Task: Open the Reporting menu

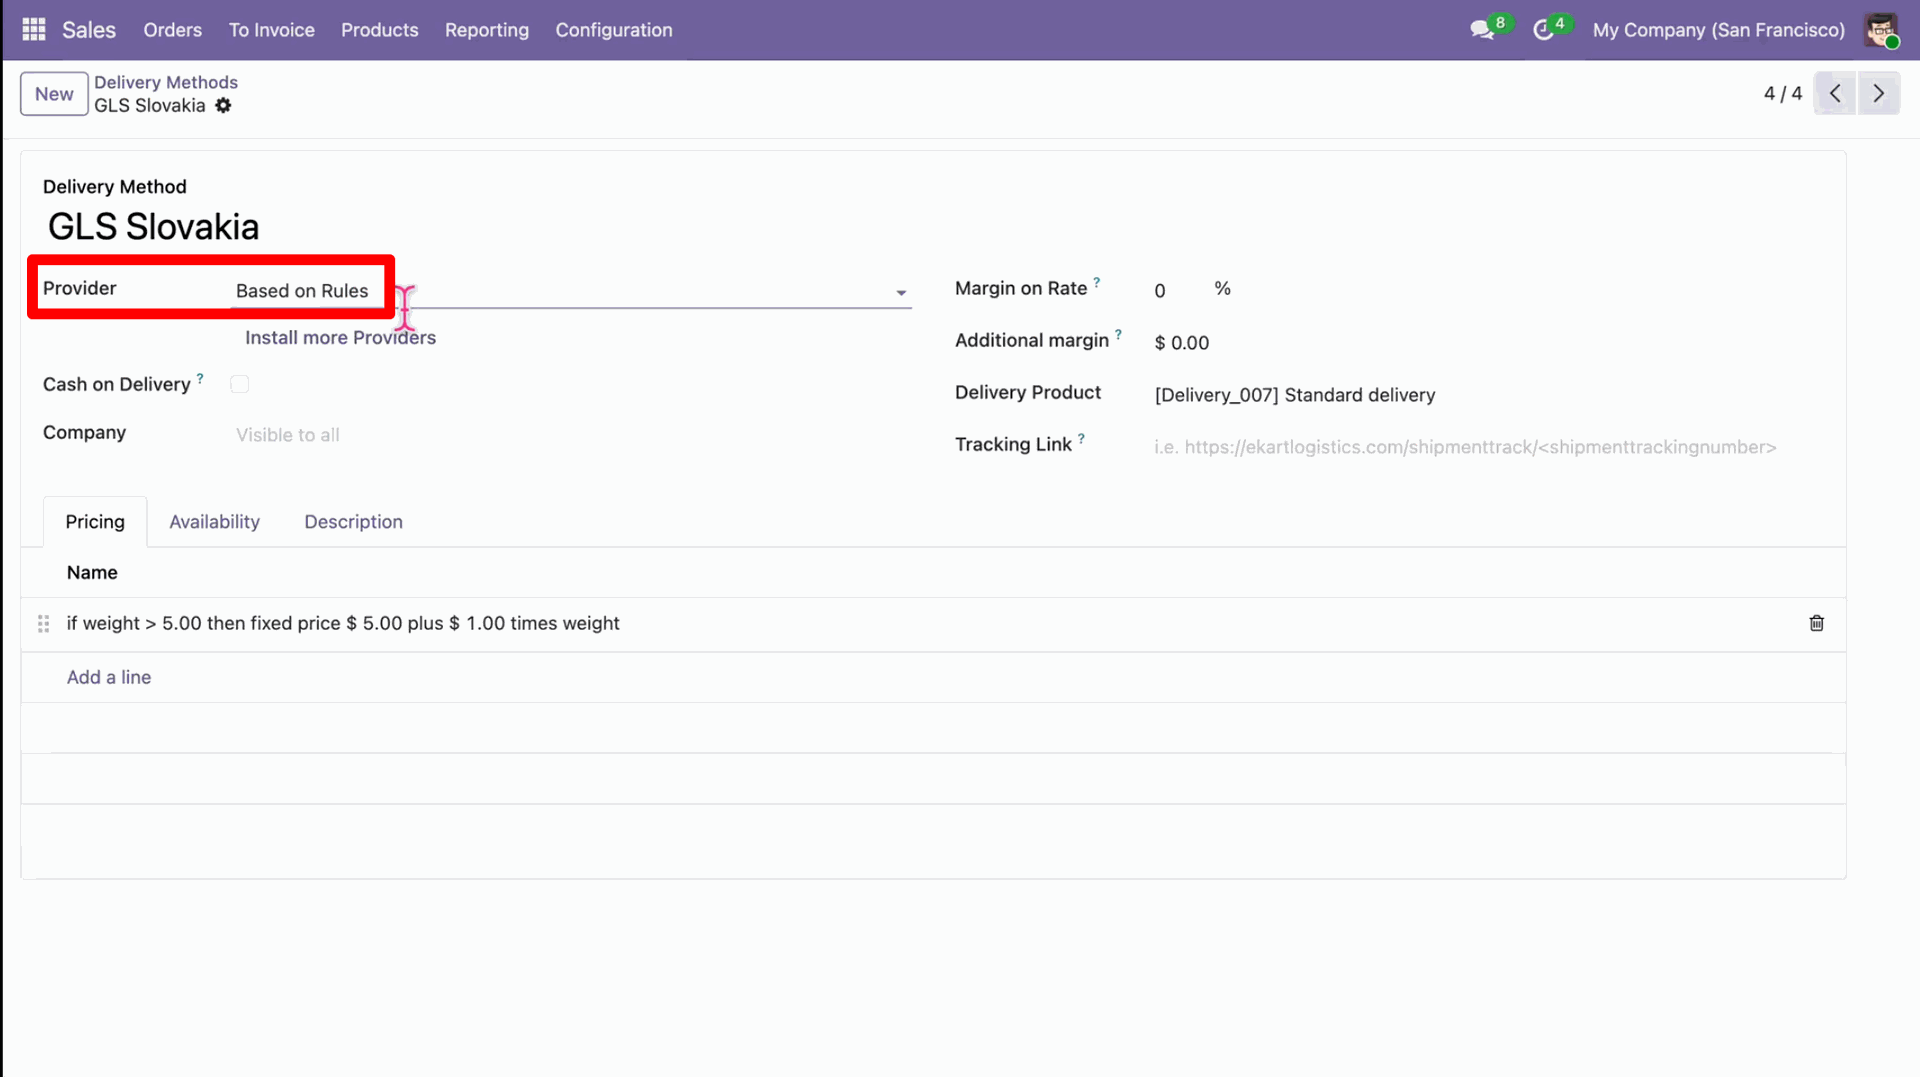Action: pos(487,30)
